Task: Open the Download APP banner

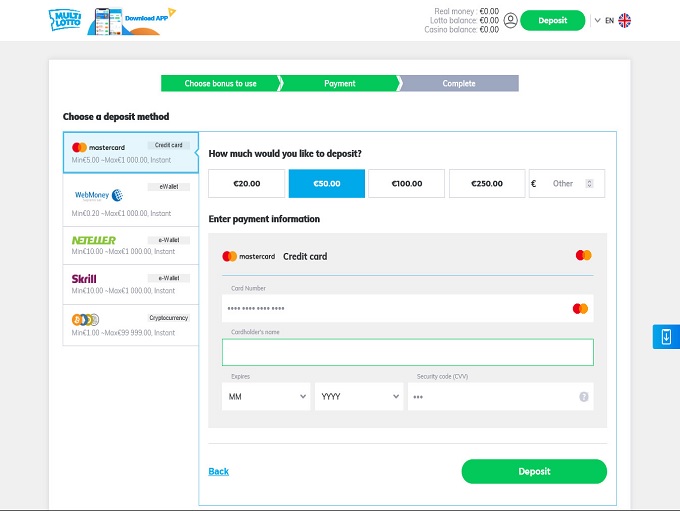Action: tap(135, 20)
